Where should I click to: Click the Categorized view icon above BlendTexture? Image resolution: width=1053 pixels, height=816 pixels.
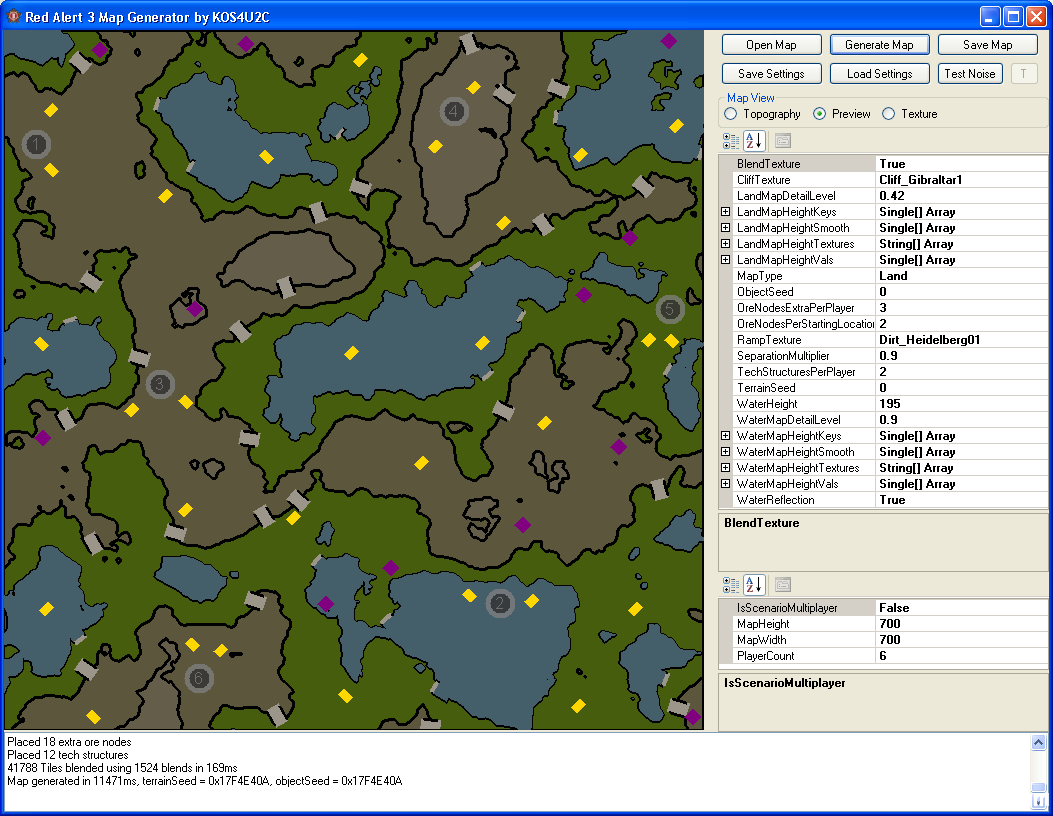point(731,141)
